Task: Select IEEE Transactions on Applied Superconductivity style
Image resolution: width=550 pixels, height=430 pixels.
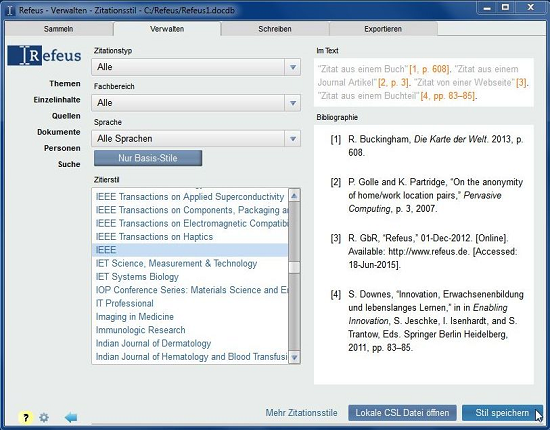Action: point(190,197)
